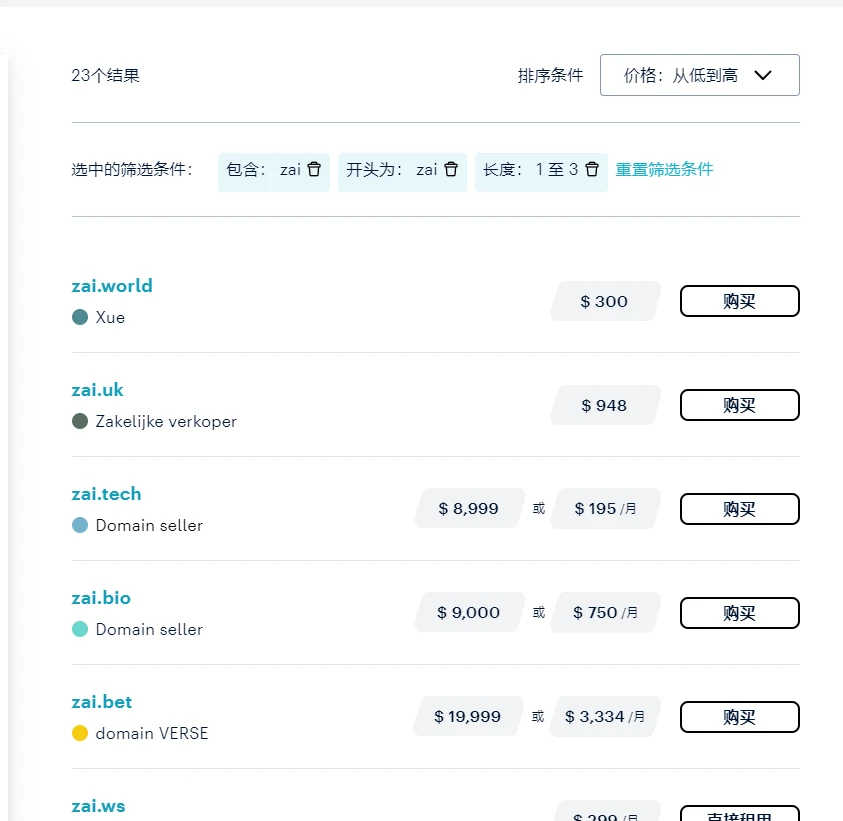This screenshot has width=843, height=821.
Task: Buy zai.tech with the 购买 button
Action: (x=739, y=509)
